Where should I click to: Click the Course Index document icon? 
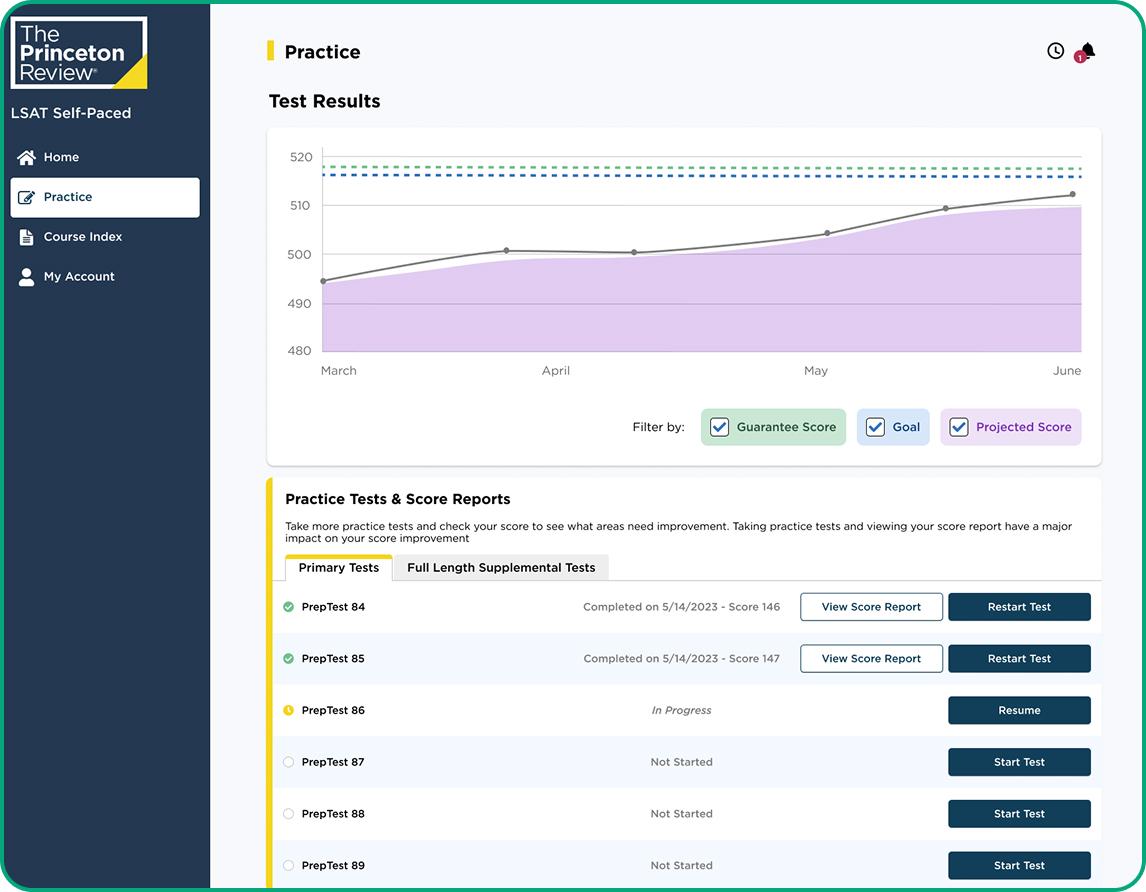point(27,237)
